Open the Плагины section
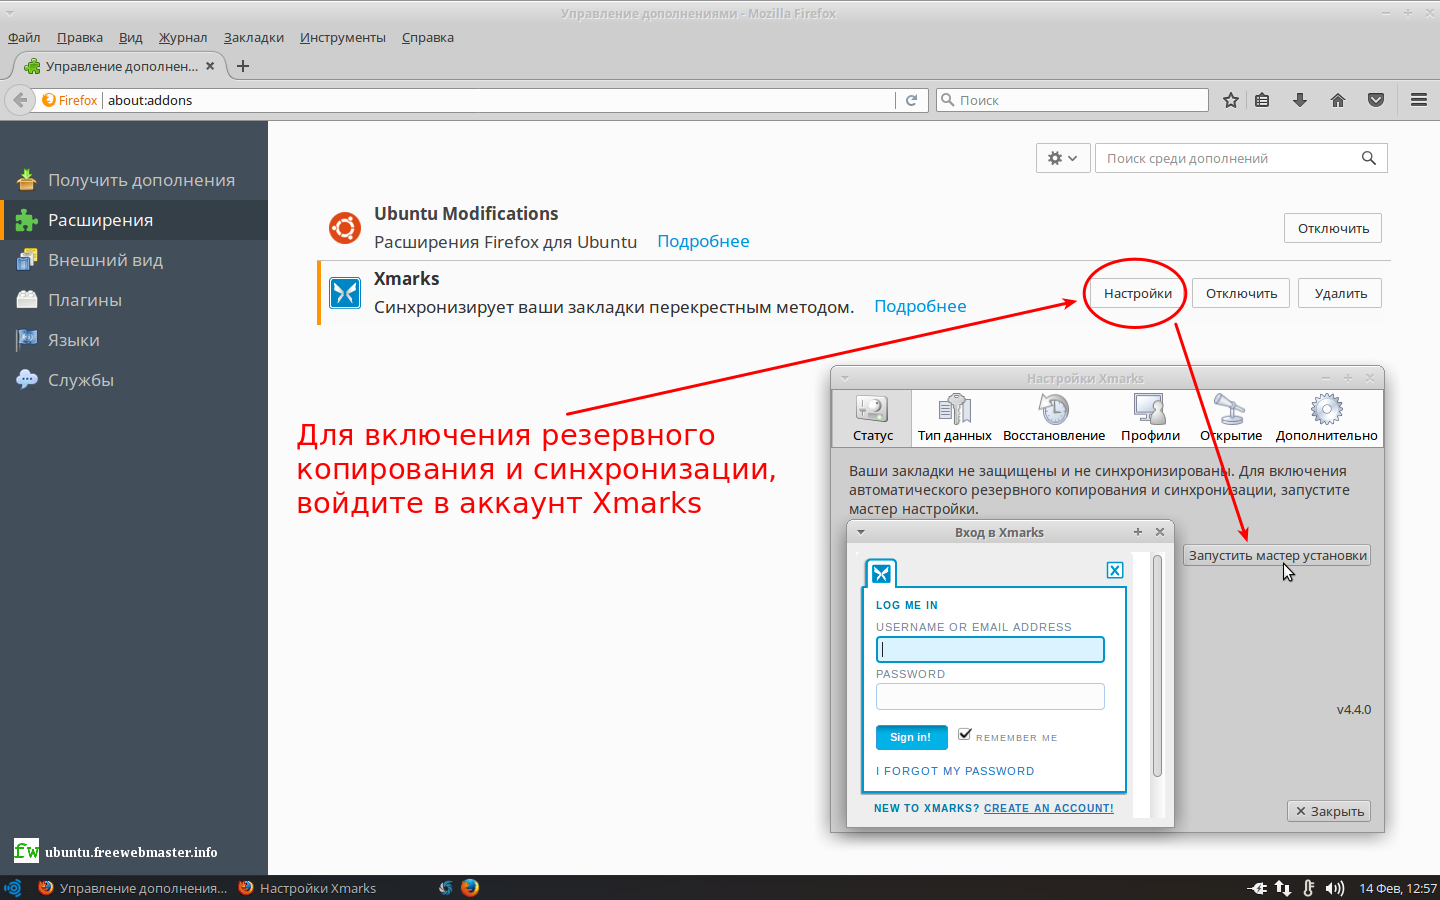This screenshot has height=900, width=1440. pyautogui.click(x=134, y=300)
